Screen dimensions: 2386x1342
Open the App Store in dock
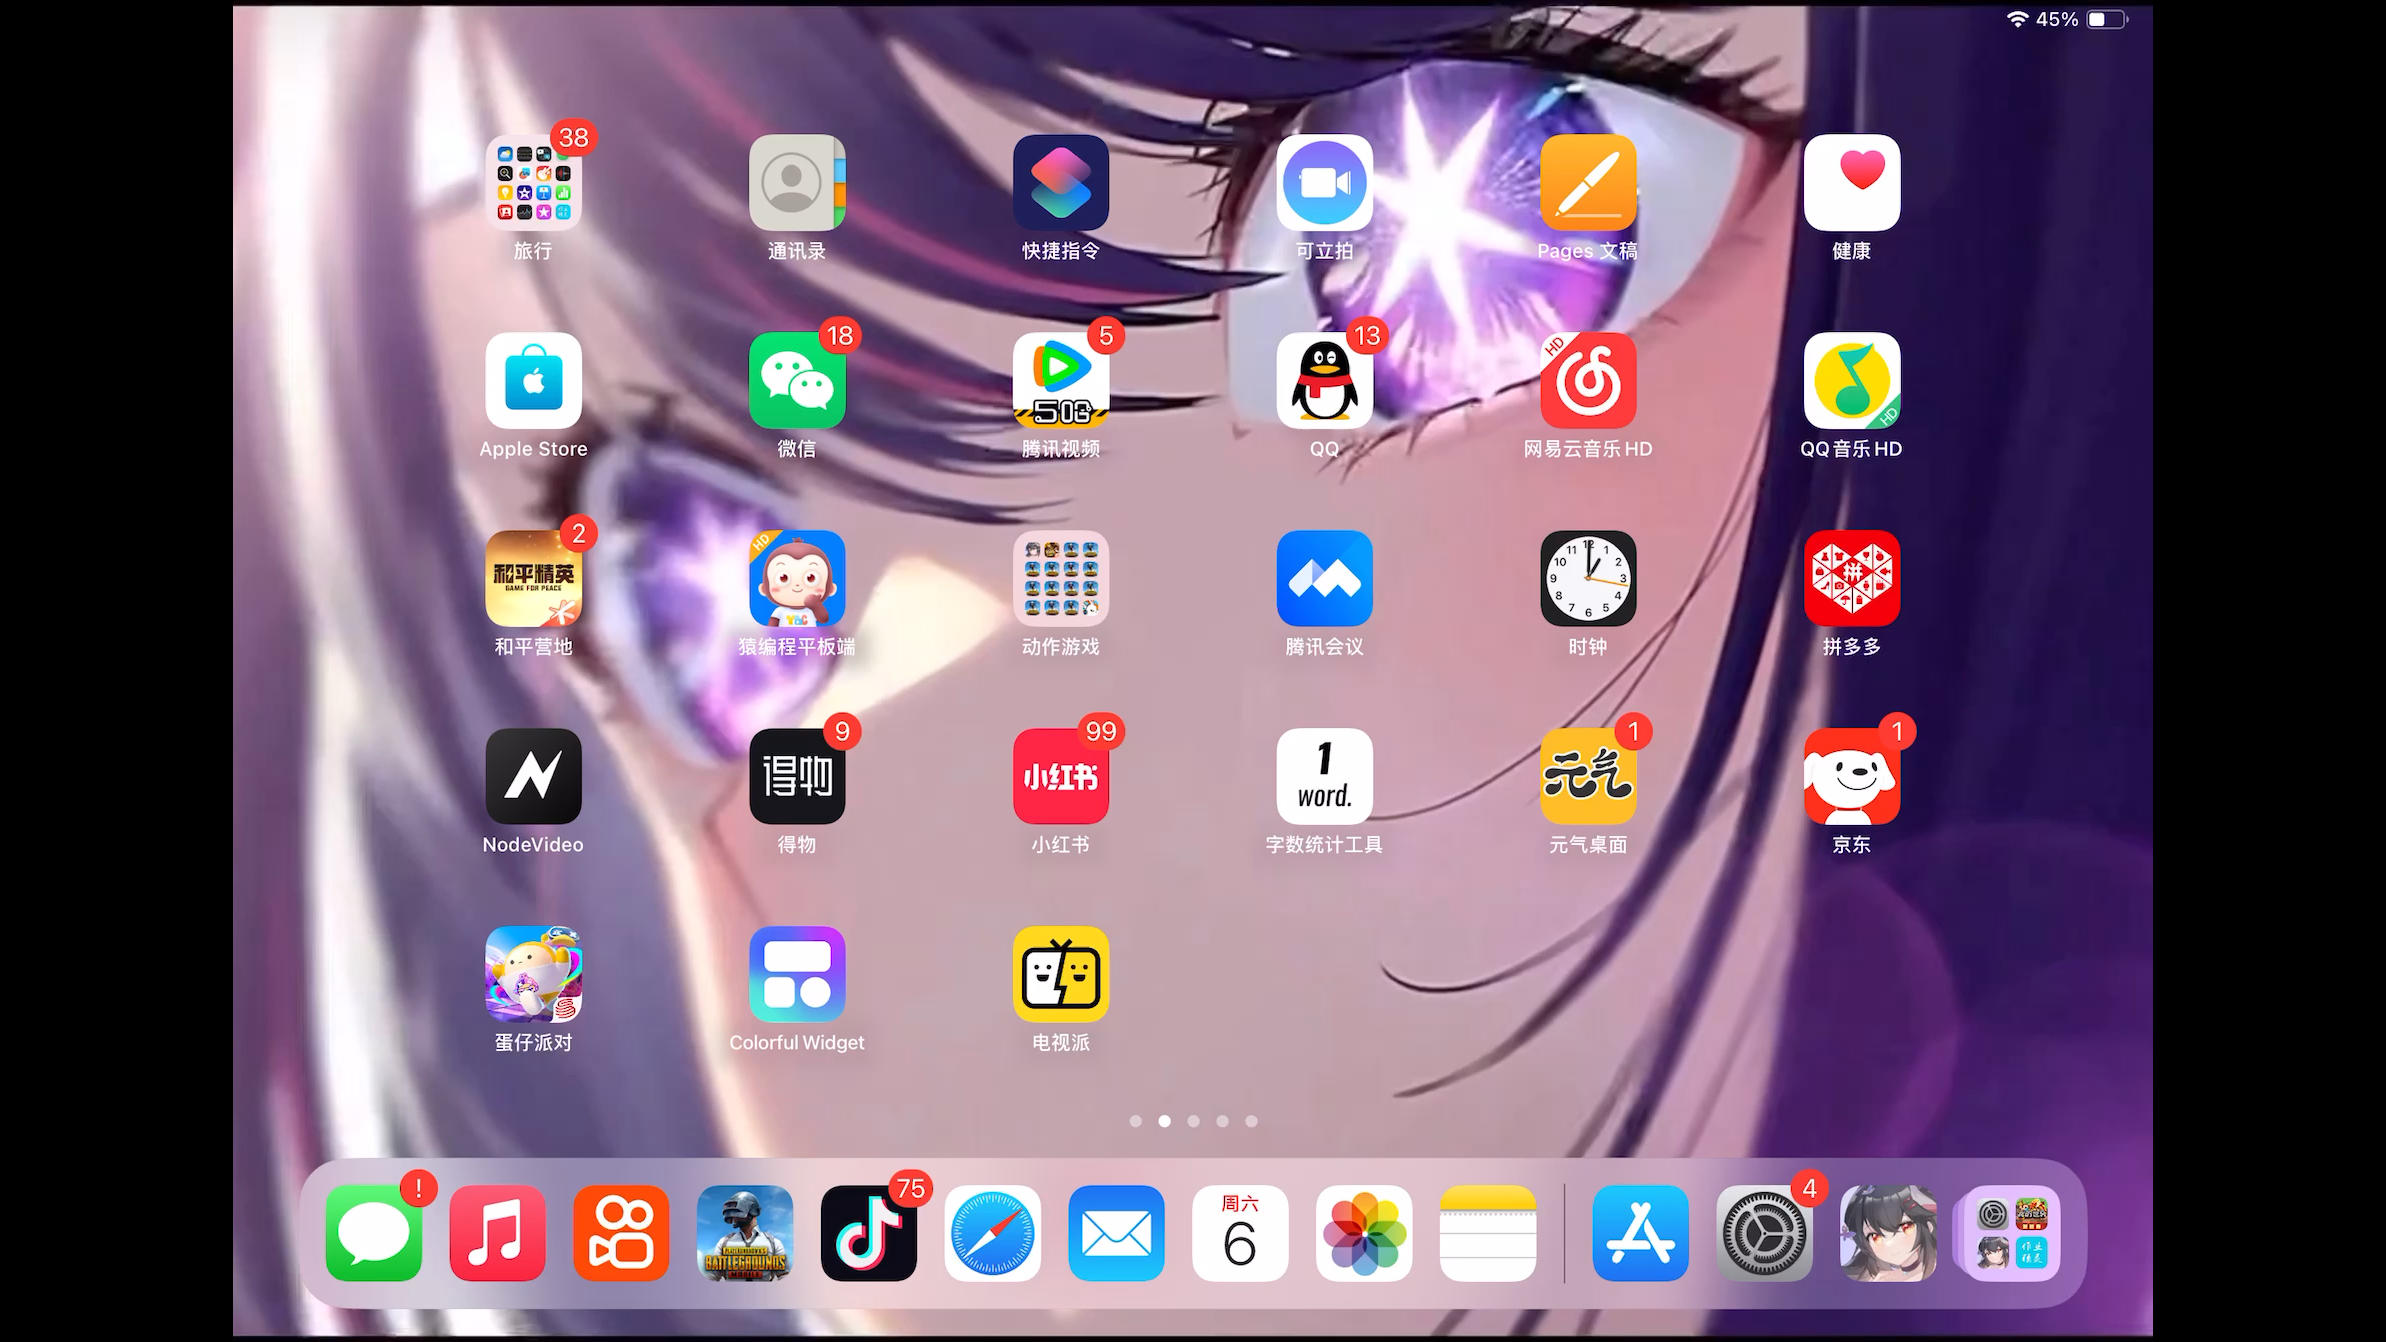(1640, 1233)
